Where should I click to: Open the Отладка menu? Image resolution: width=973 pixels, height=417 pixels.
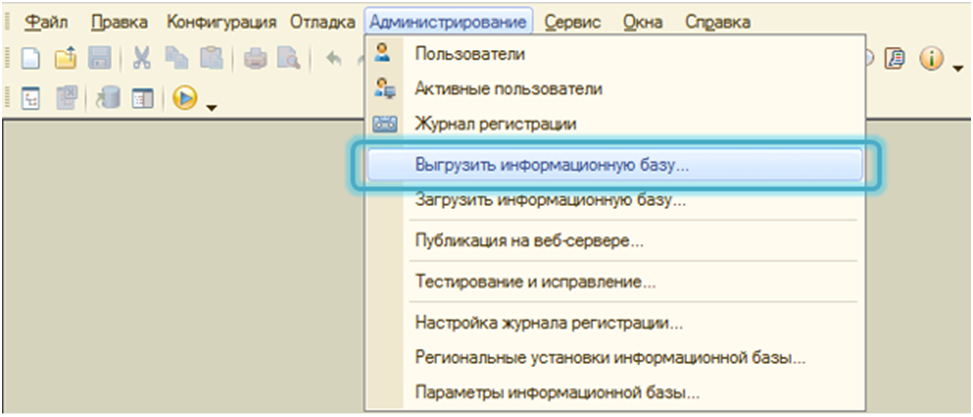point(322,22)
